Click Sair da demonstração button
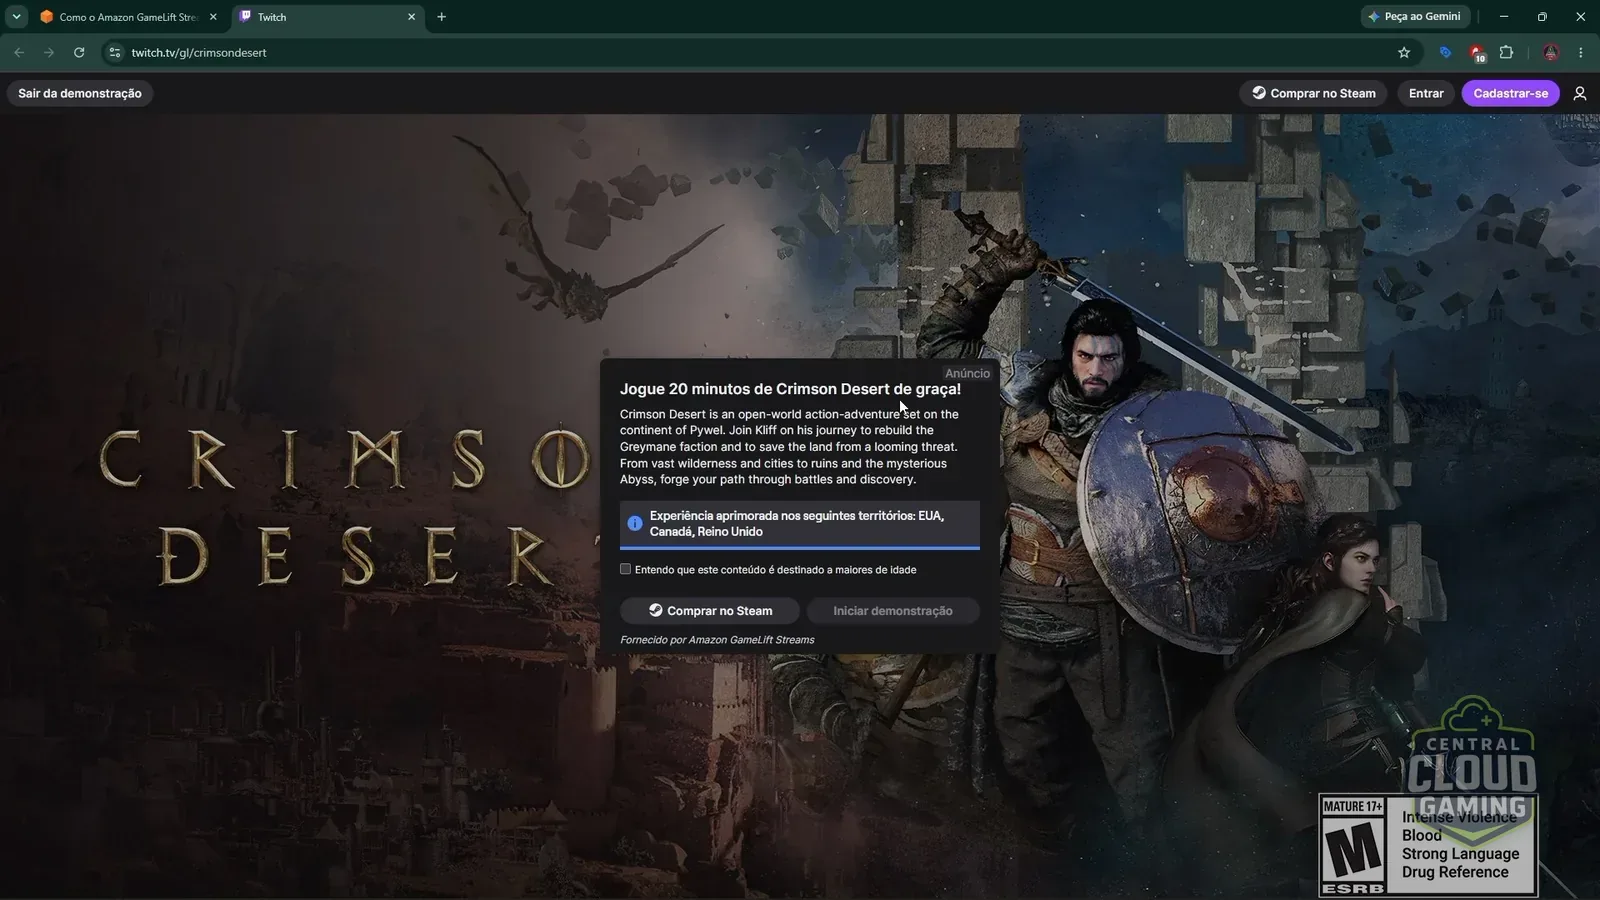 pyautogui.click(x=80, y=93)
